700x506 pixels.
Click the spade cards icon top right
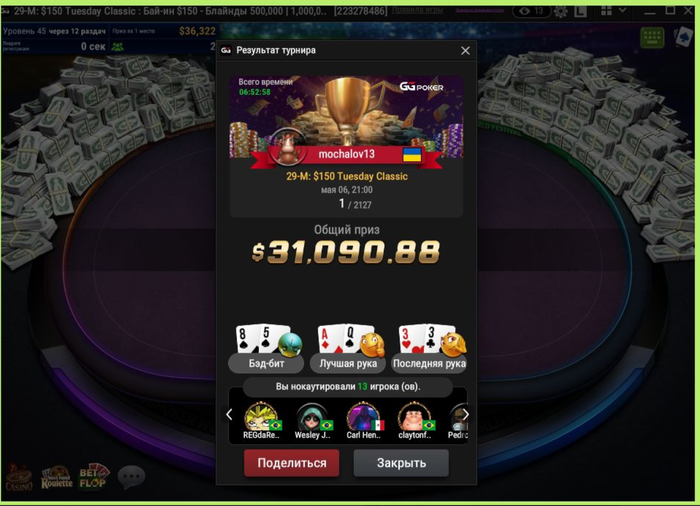683,38
